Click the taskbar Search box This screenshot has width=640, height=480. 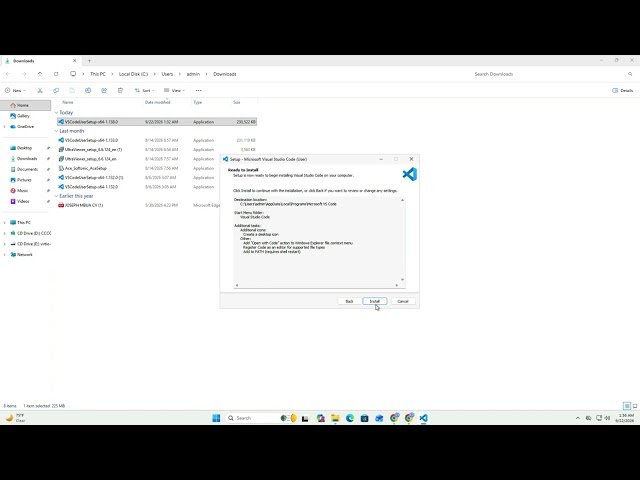point(261,418)
